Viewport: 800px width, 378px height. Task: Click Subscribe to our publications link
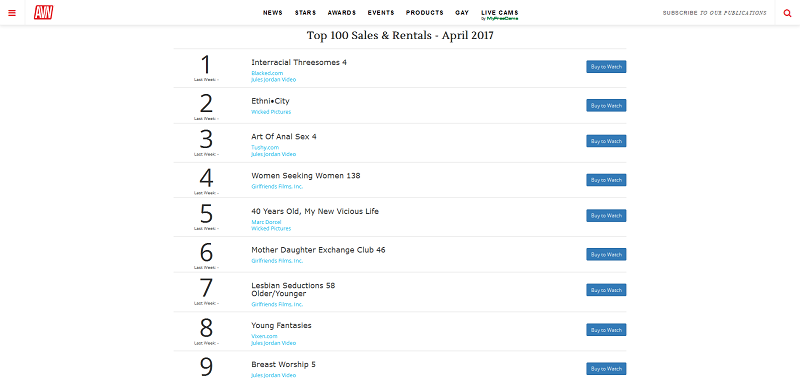coord(714,13)
